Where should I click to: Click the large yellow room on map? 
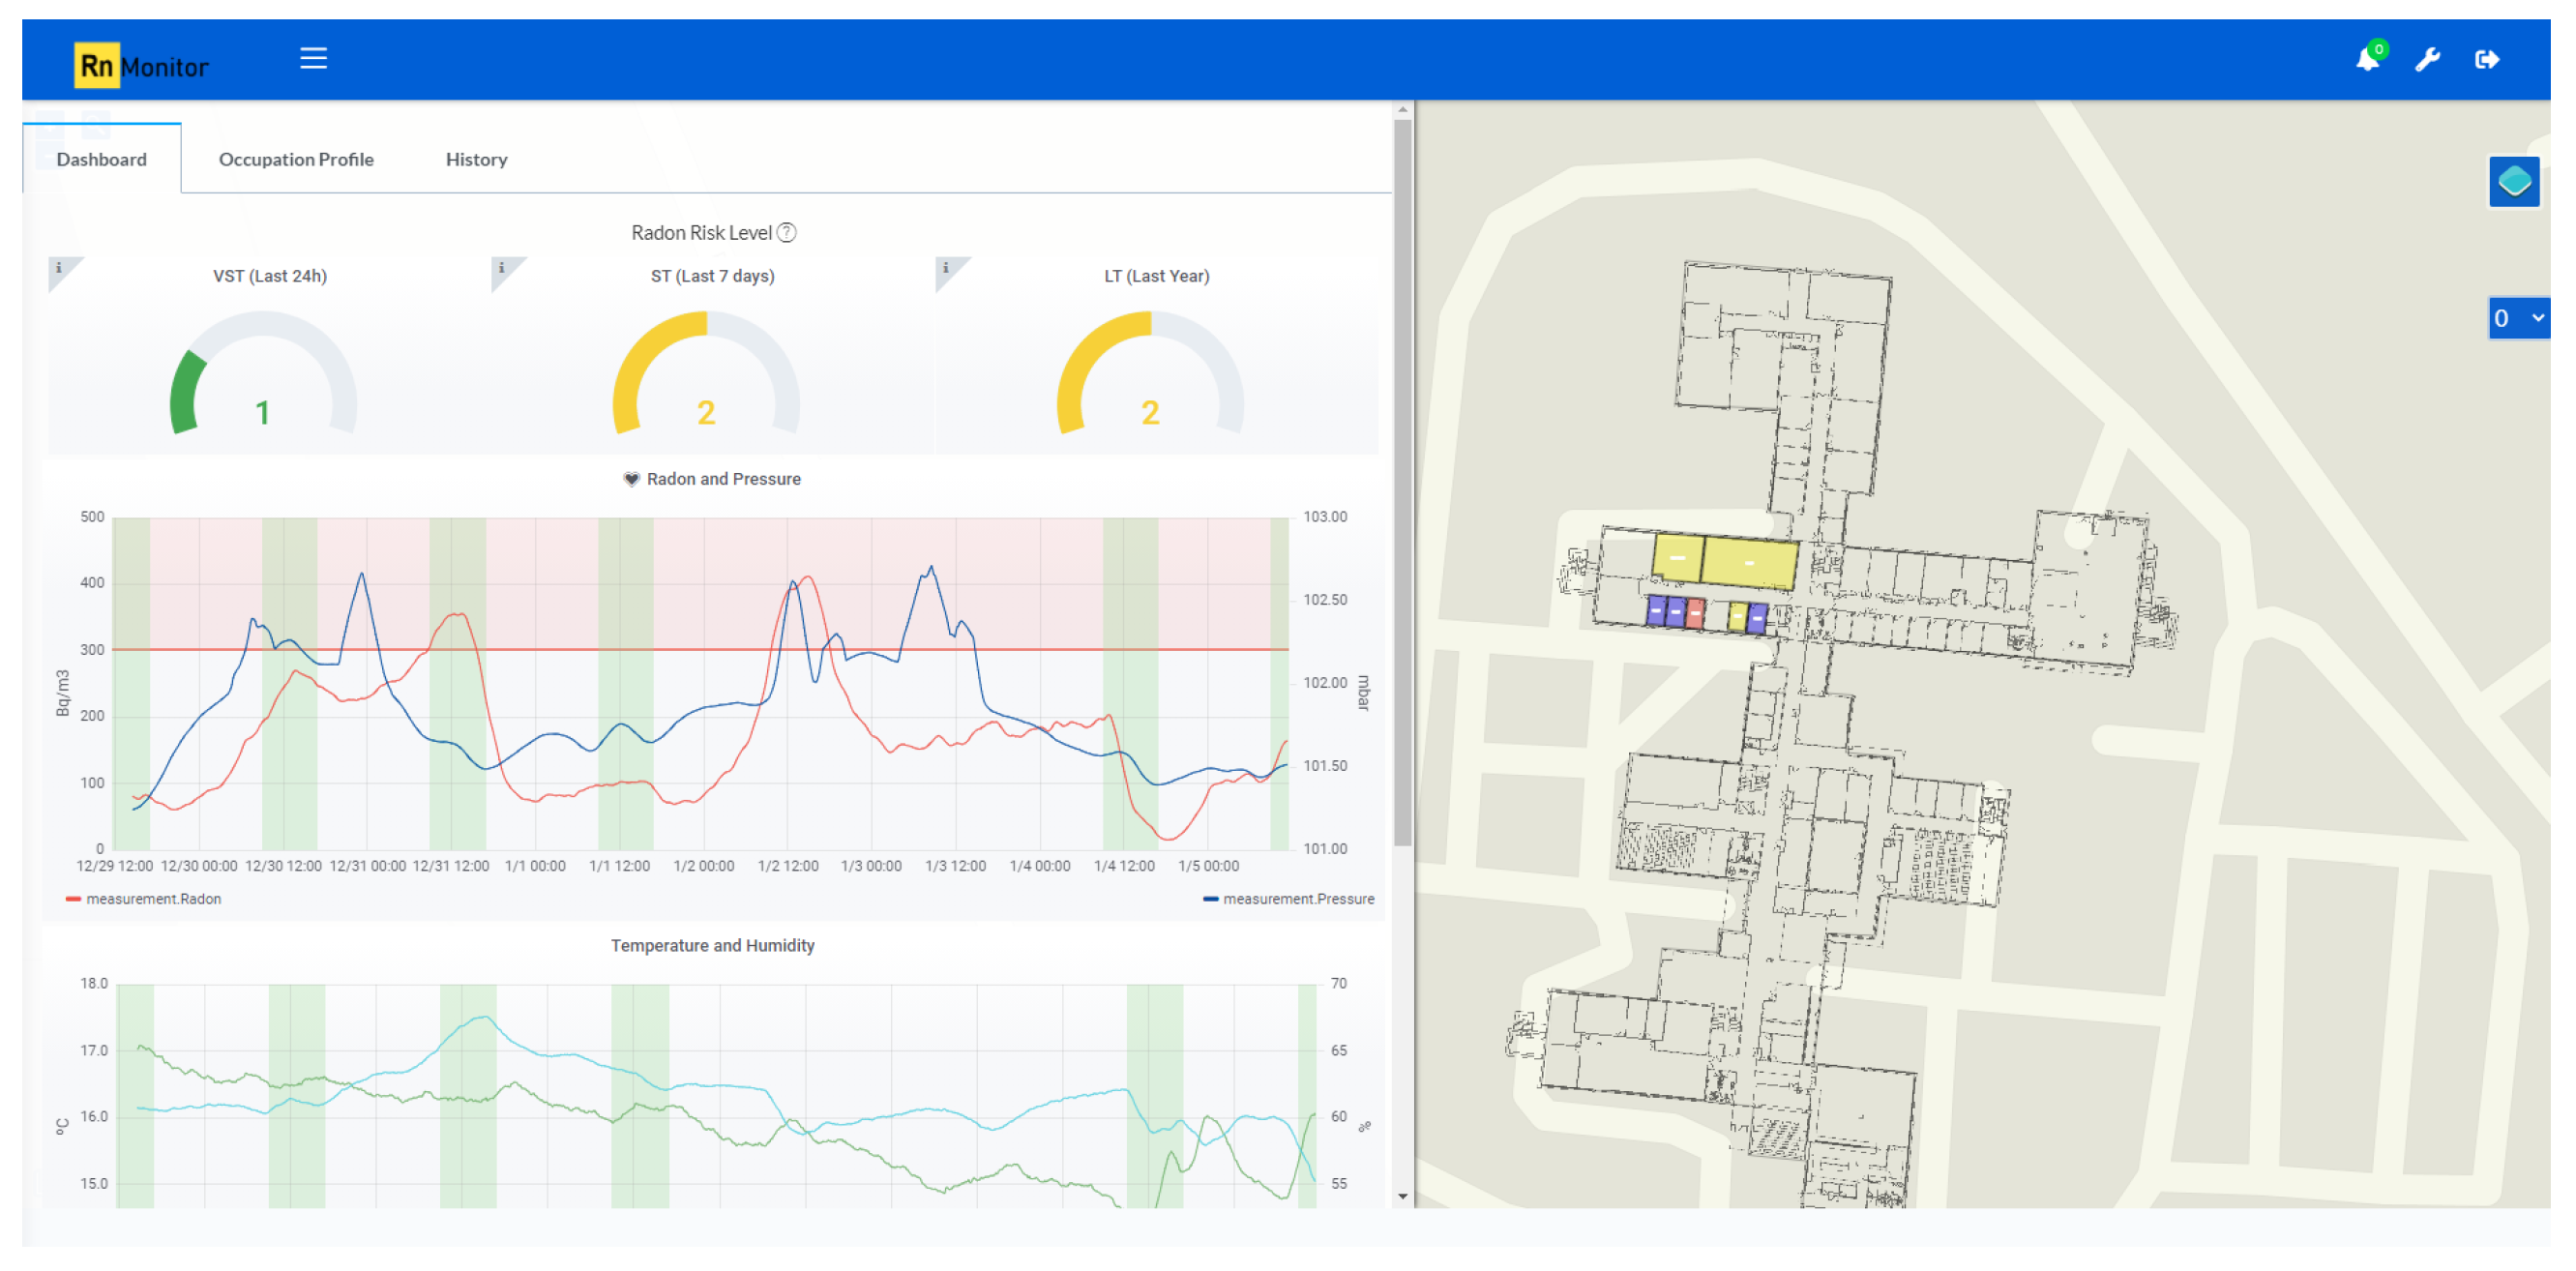click(x=1749, y=564)
